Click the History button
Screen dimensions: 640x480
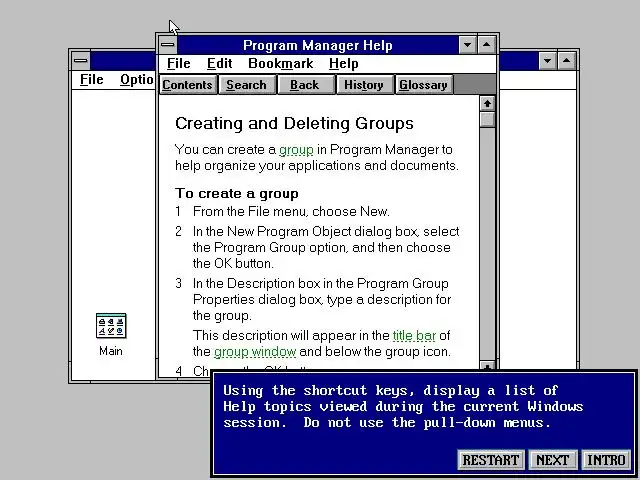pos(364,85)
